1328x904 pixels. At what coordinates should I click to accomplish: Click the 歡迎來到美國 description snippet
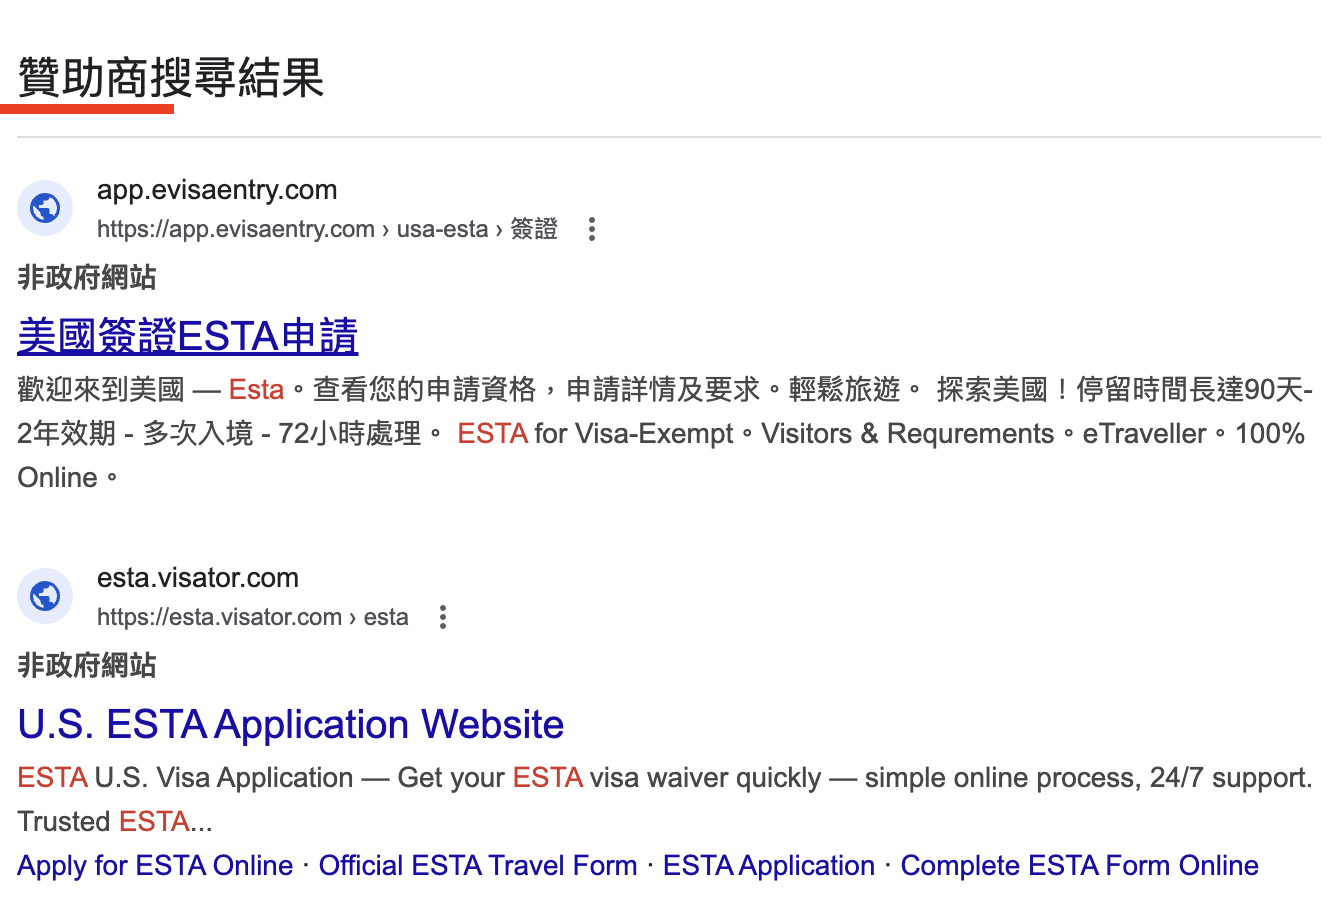coord(665,433)
